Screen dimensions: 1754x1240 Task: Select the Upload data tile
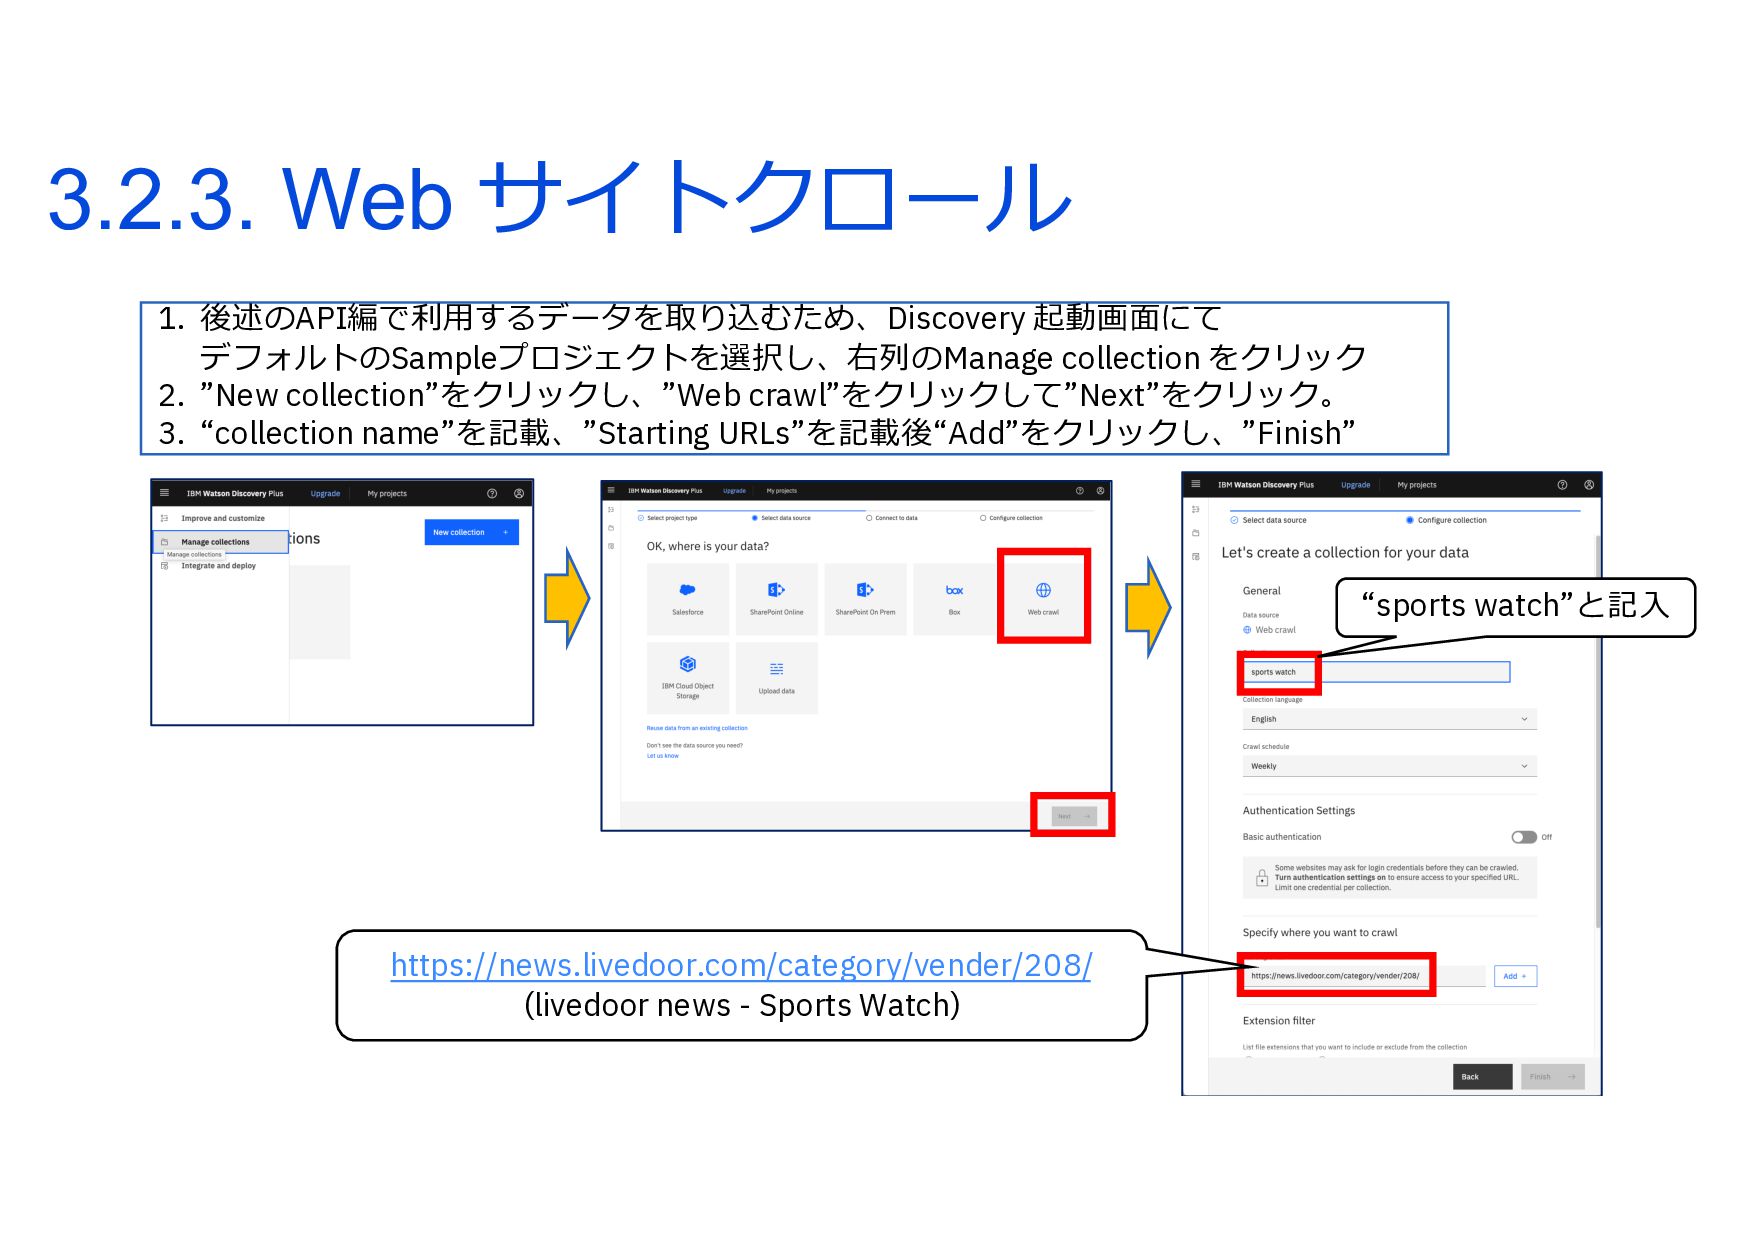point(777,677)
